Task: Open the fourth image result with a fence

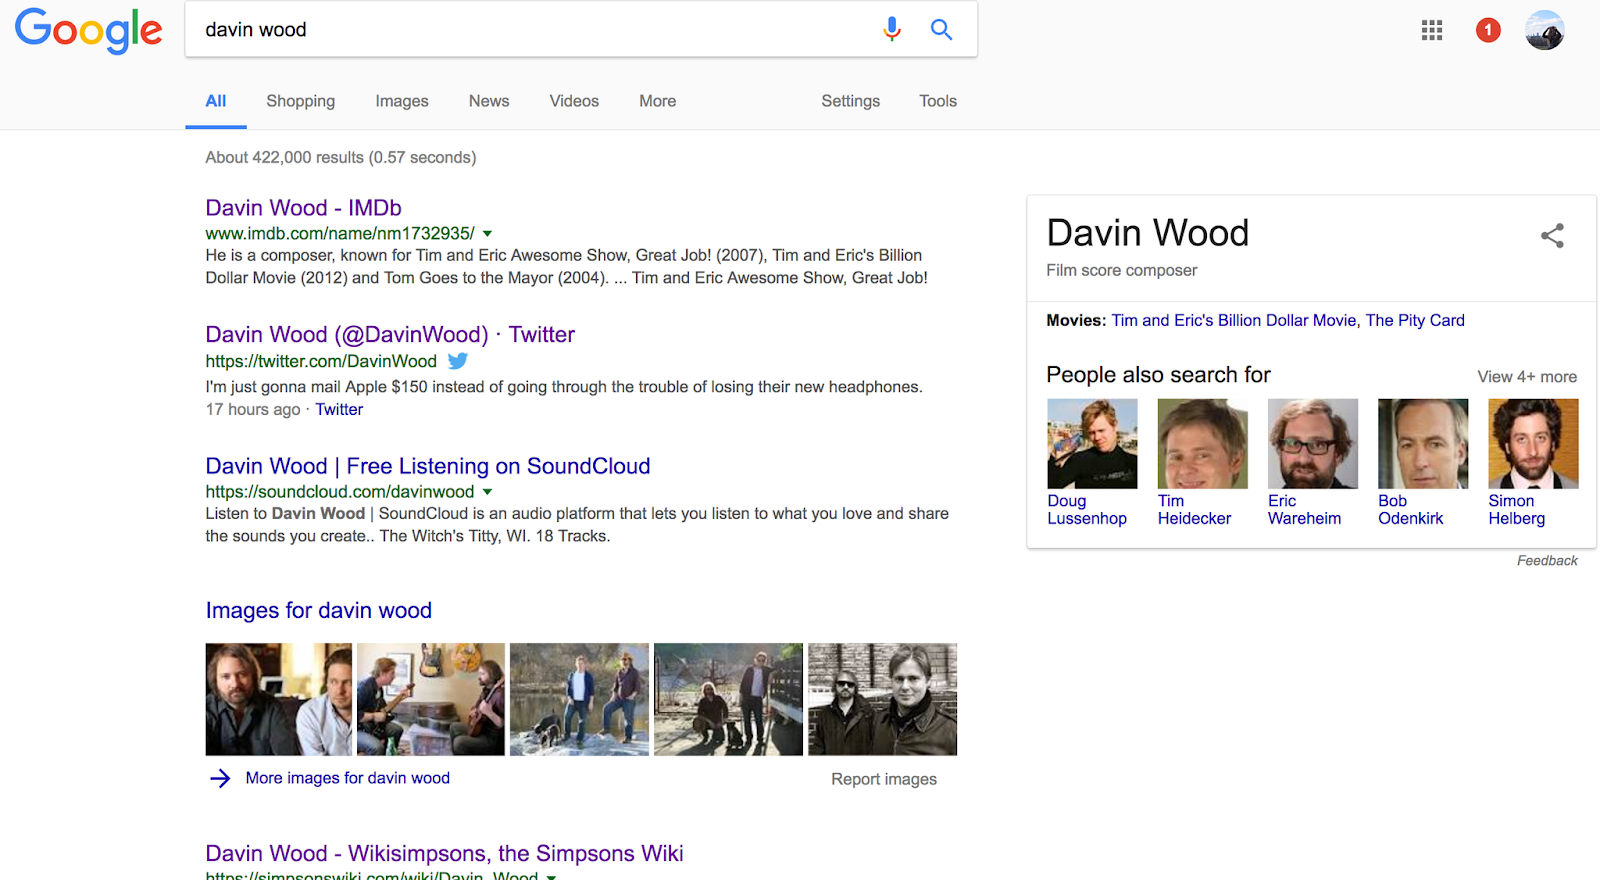Action: (x=728, y=699)
